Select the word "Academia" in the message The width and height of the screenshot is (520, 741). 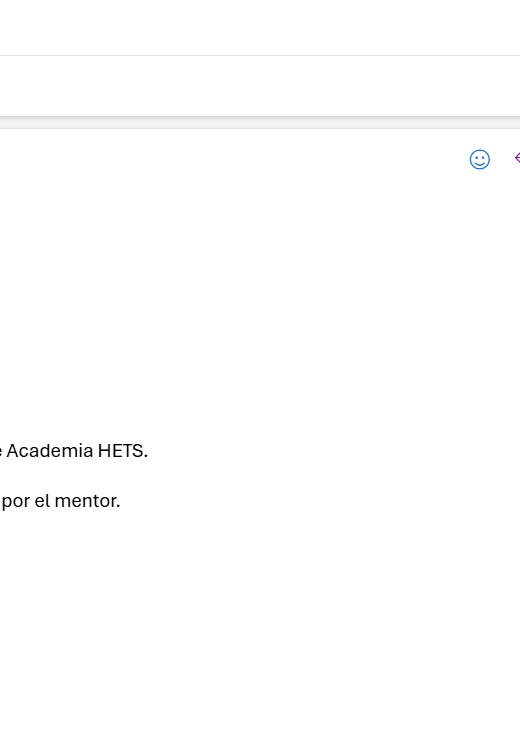[50, 451]
